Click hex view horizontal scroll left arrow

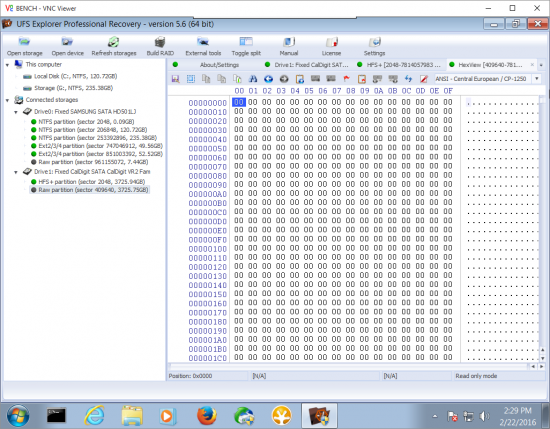click(x=533, y=366)
